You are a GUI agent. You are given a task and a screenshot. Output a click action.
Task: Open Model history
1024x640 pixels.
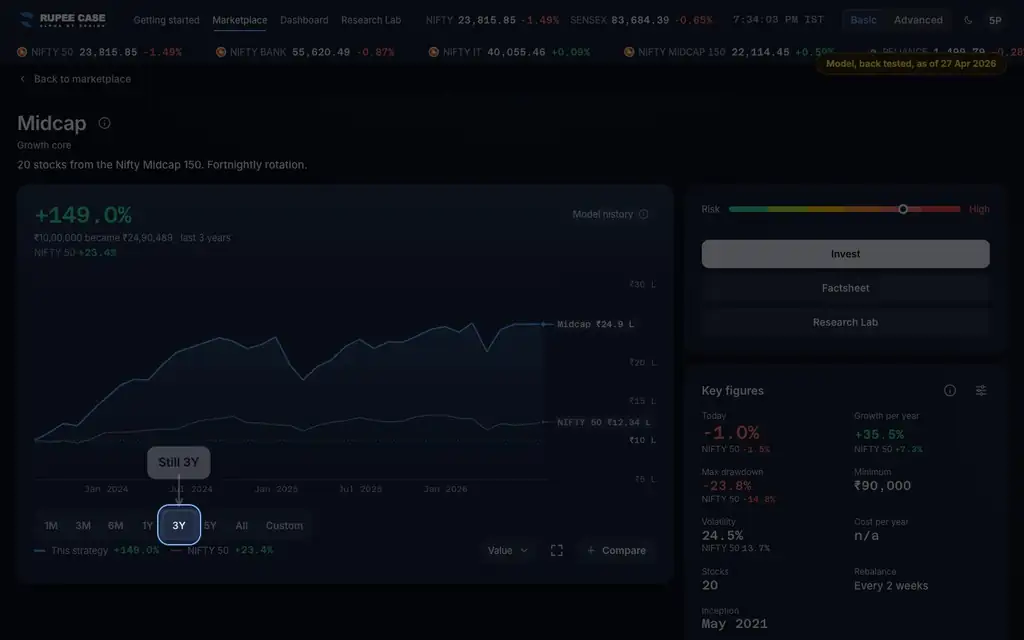coord(609,214)
